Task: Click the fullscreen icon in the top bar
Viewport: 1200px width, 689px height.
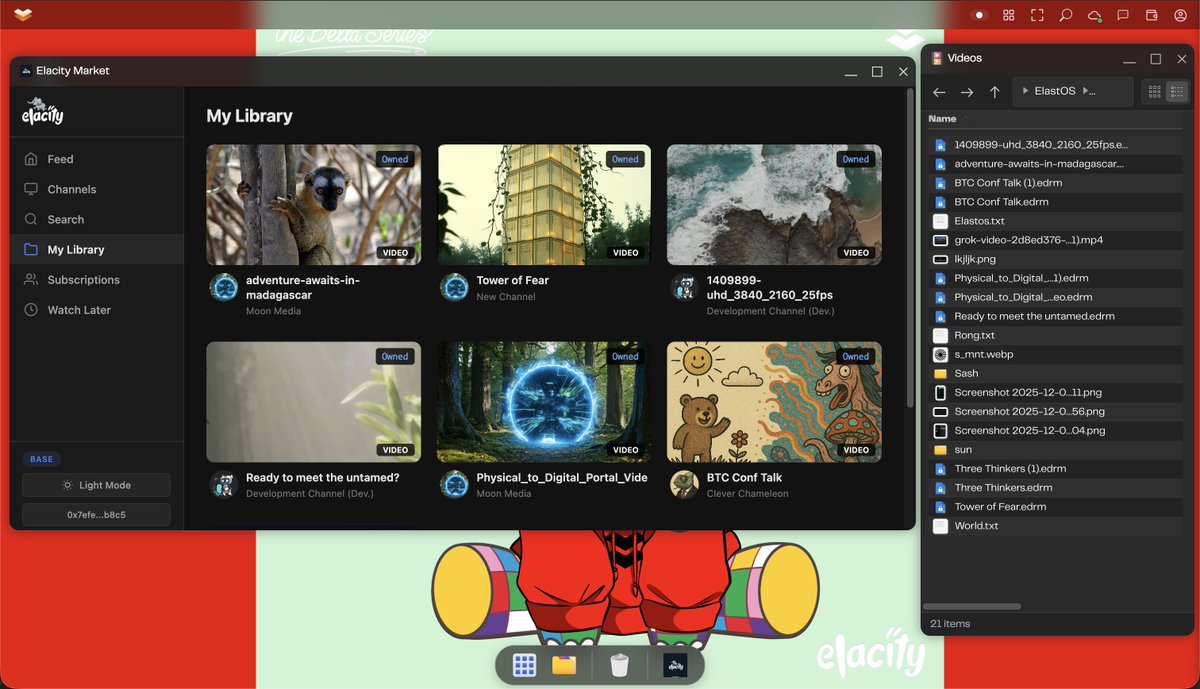Action: pos(1037,15)
